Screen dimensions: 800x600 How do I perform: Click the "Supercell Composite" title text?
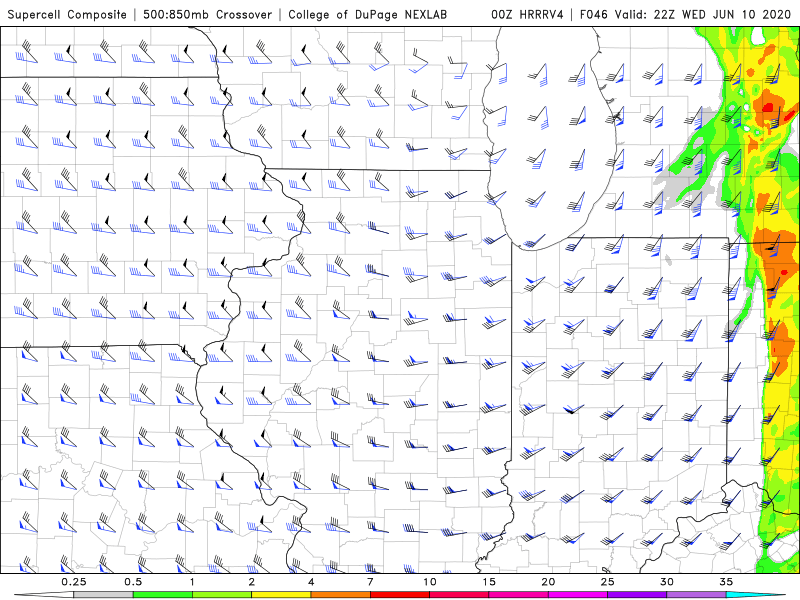[x=67, y=15]
